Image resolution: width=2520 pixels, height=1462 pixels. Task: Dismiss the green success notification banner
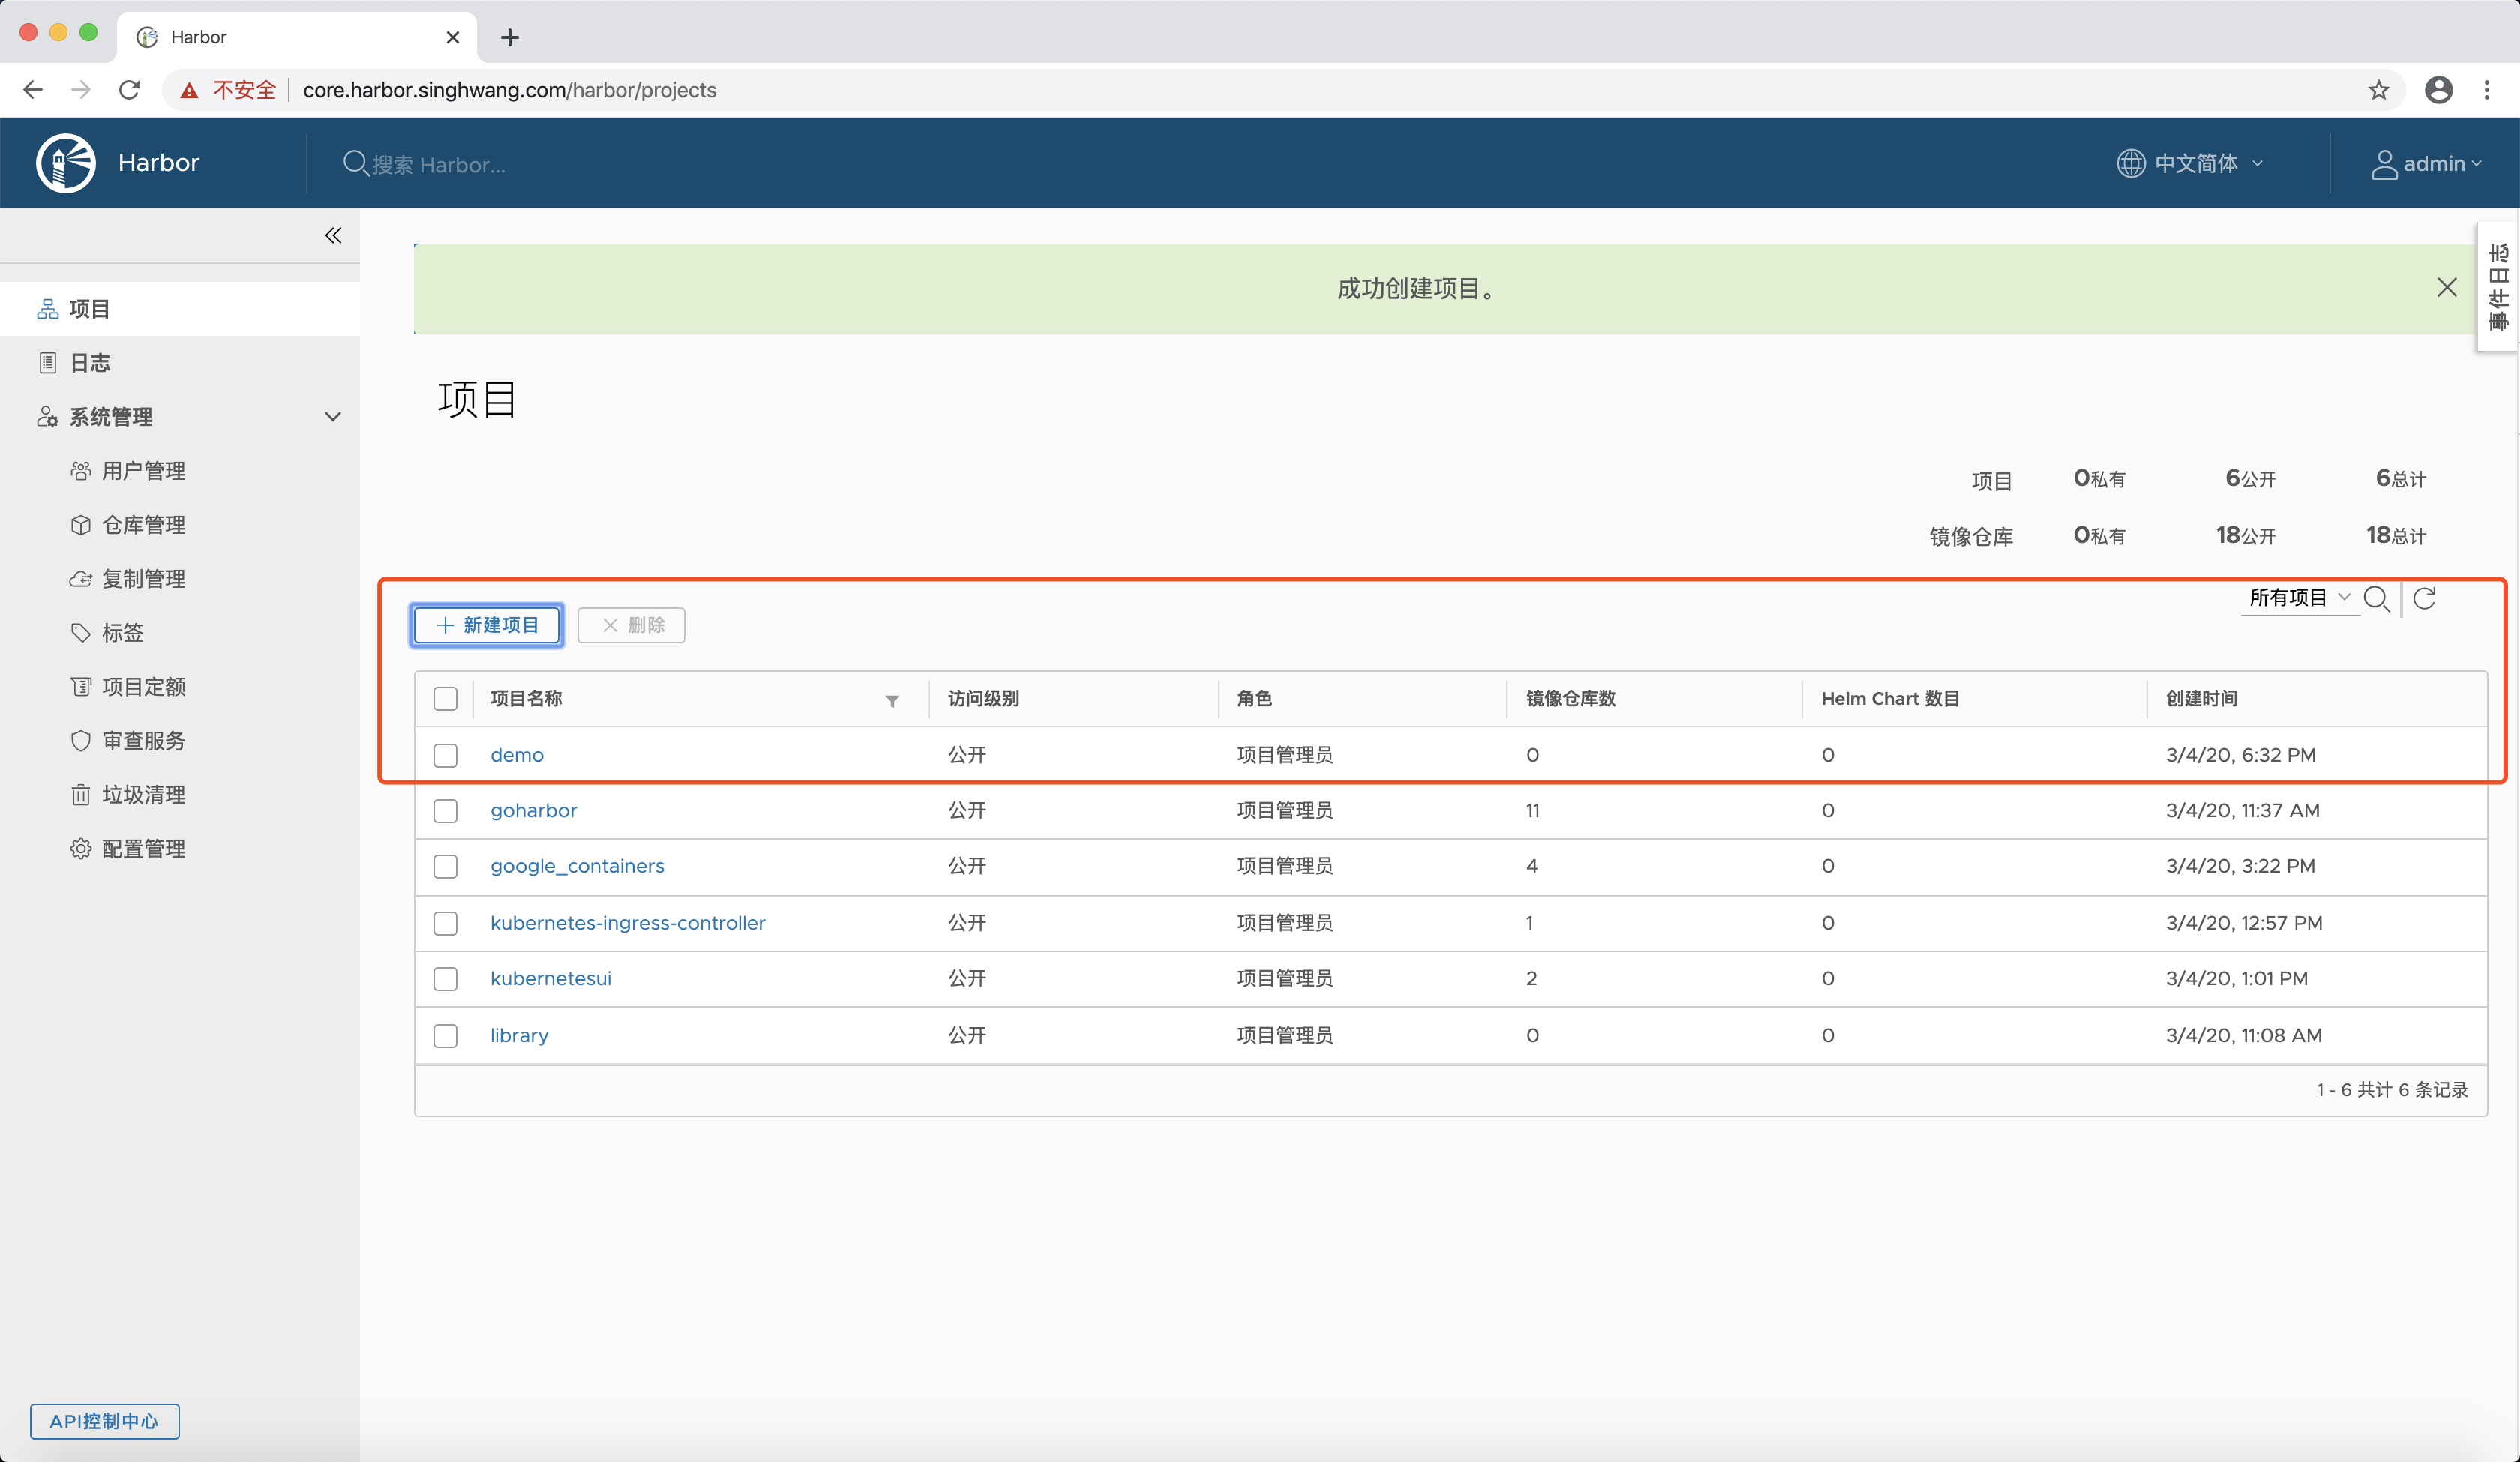pyautogui.click(x=2446, y=288)
